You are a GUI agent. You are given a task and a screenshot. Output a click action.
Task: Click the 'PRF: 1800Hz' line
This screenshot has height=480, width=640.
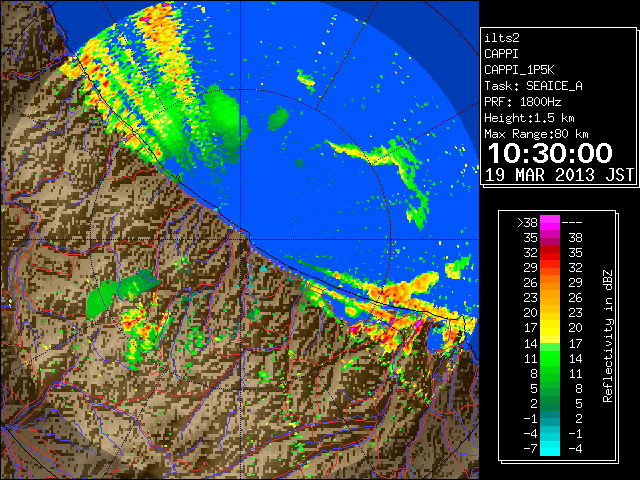tap(522, 102)
